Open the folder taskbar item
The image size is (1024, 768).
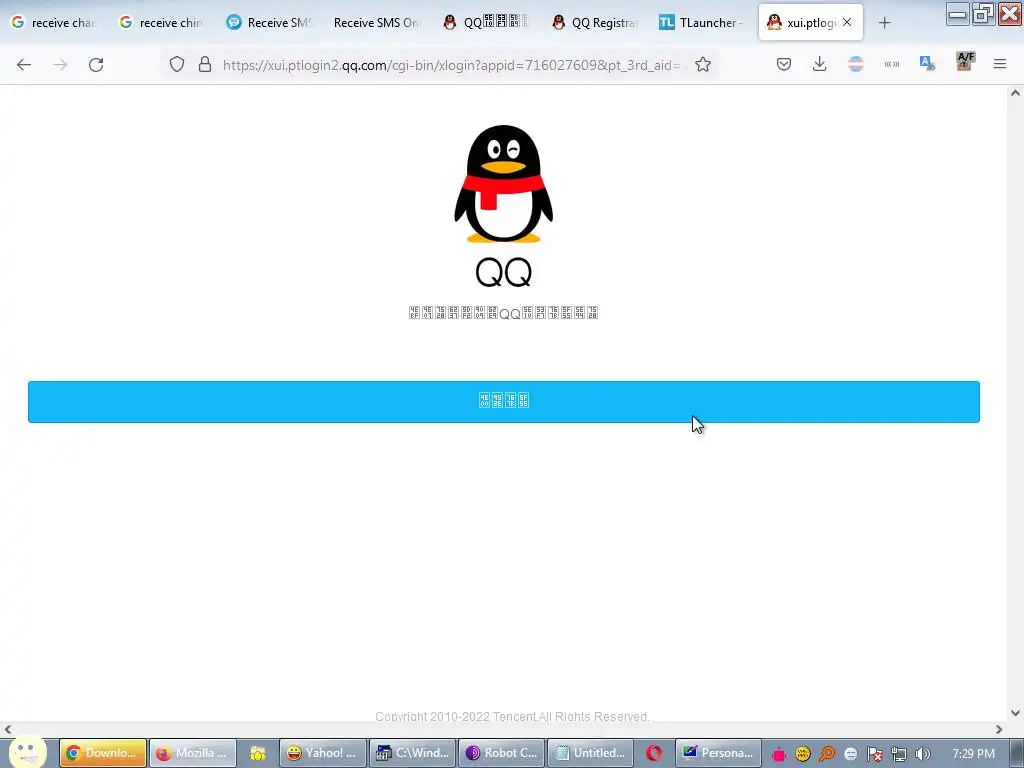coord(258,753)
